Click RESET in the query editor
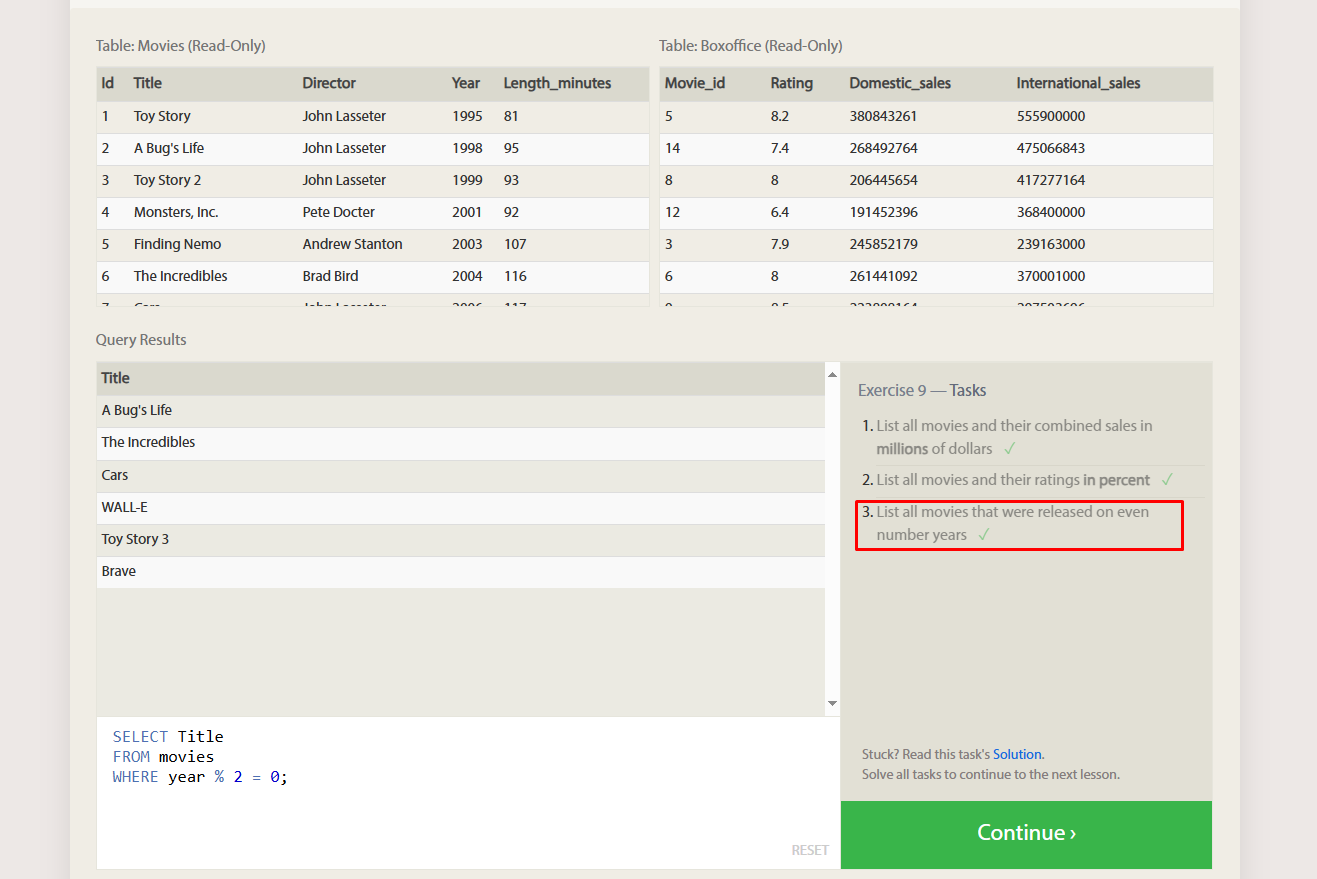This screenshot has width=1317, height=879. (x=810, y=850)
